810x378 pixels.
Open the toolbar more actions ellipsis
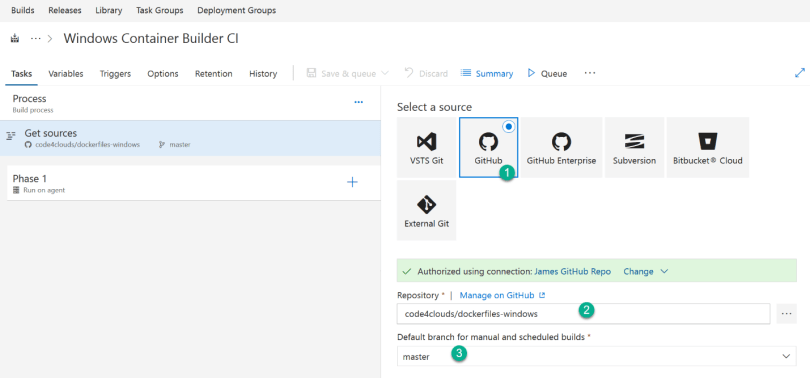coord(590,73)
